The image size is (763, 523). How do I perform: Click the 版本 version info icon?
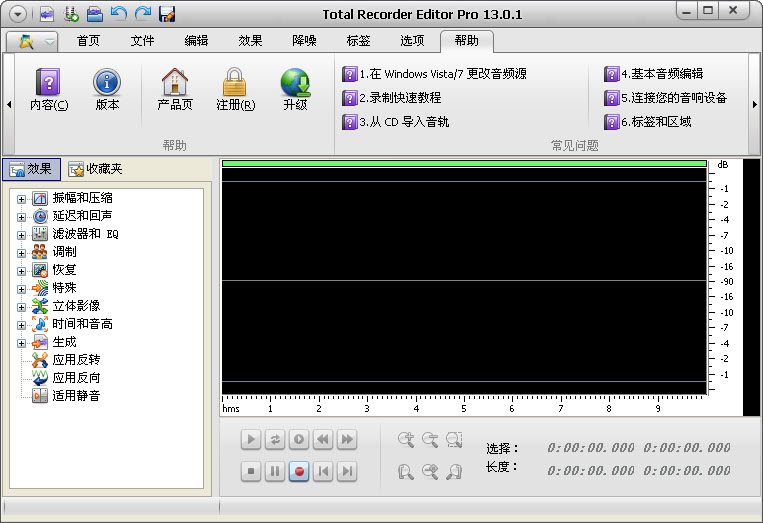pyautogui.click(x=107, y=89)
